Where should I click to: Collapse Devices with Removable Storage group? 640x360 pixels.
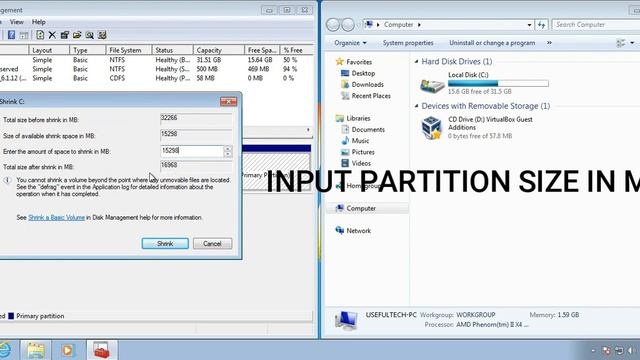(x=416, y=106)
